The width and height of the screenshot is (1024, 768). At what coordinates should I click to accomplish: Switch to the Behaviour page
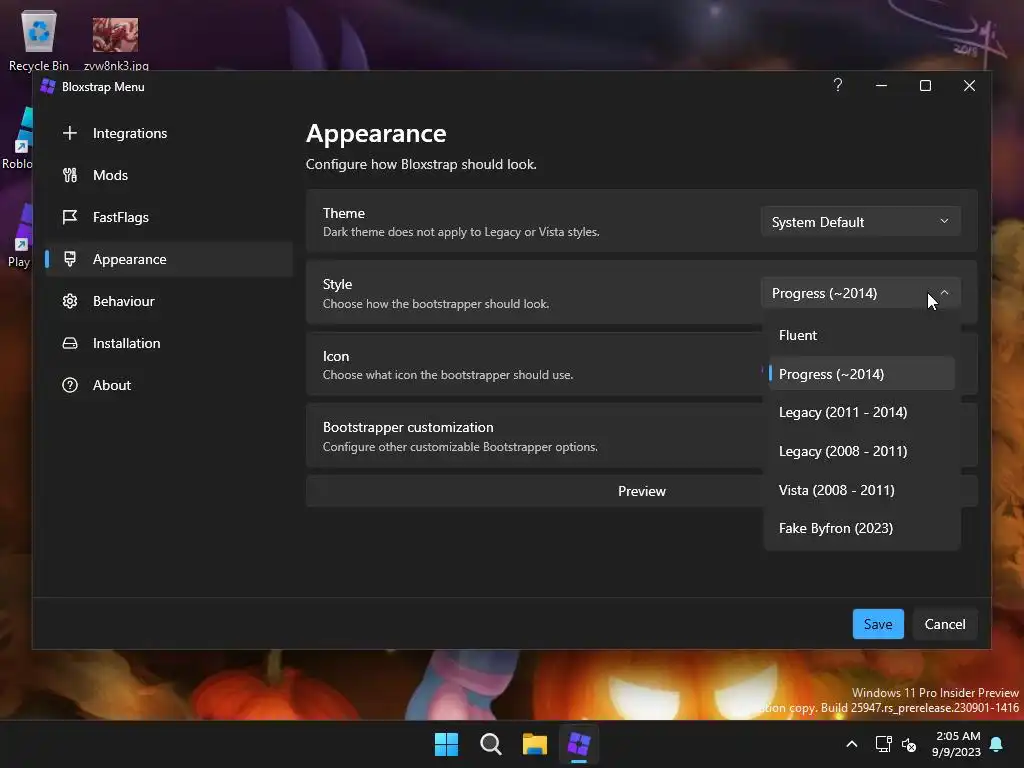[168, 301]
